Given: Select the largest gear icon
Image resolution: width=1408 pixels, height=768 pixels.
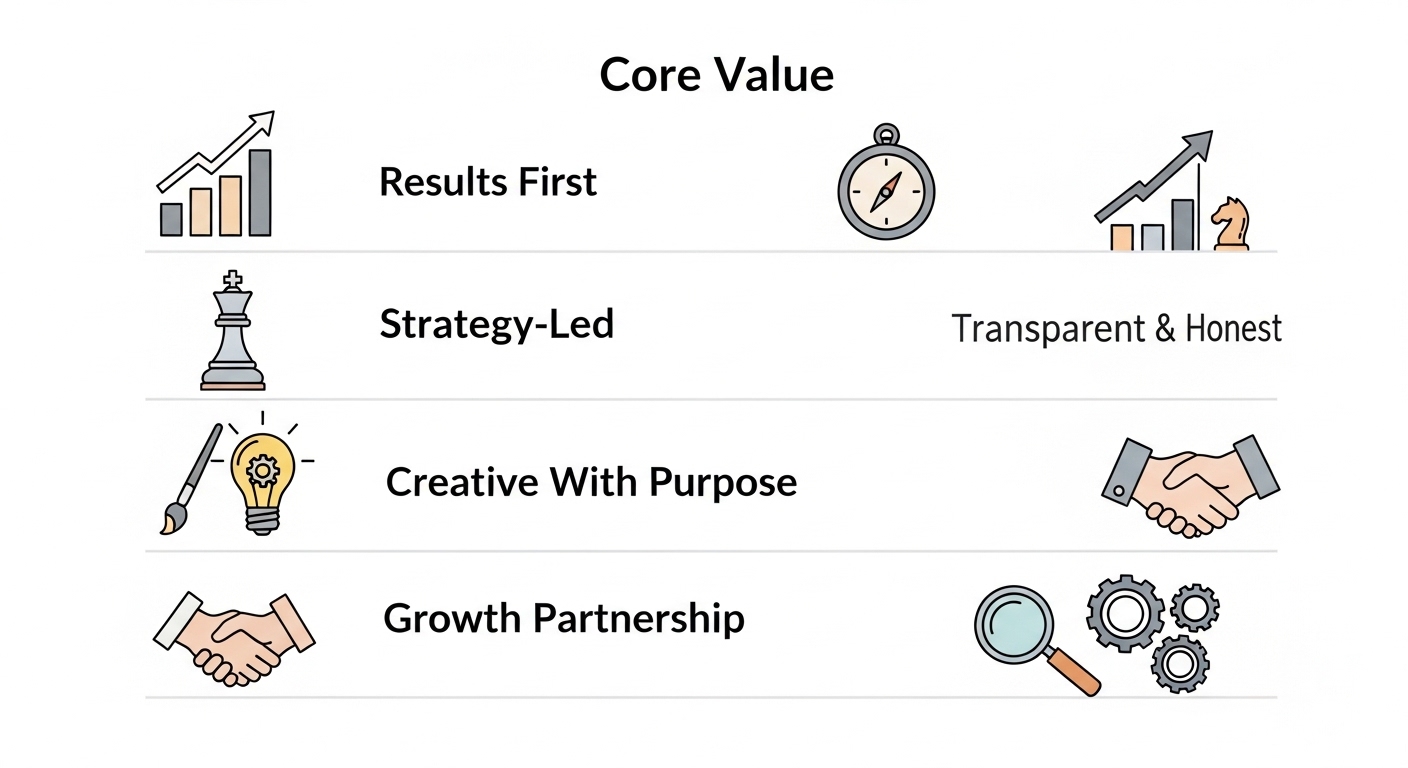Looking at the screenshot, I should [1124, 613].
